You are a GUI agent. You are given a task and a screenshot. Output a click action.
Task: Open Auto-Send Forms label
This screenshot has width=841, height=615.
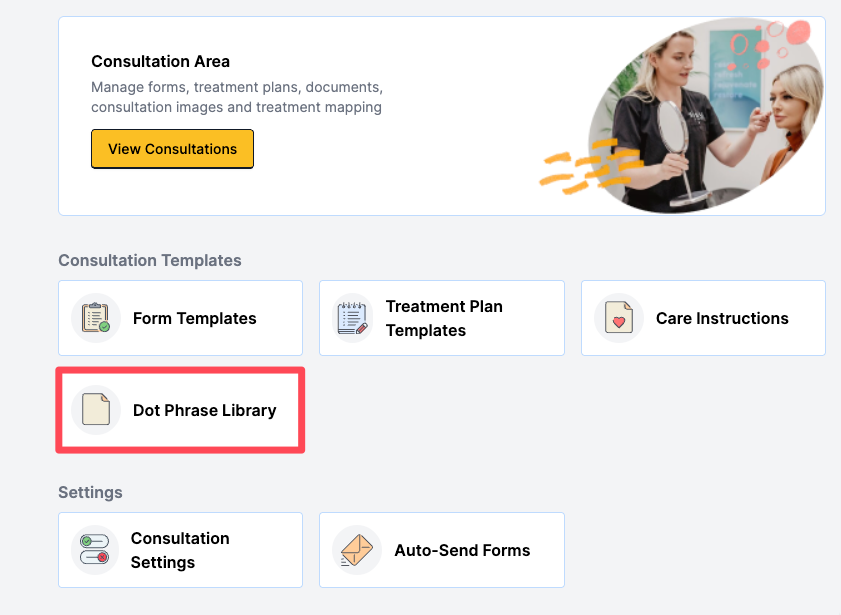(462, 550)
